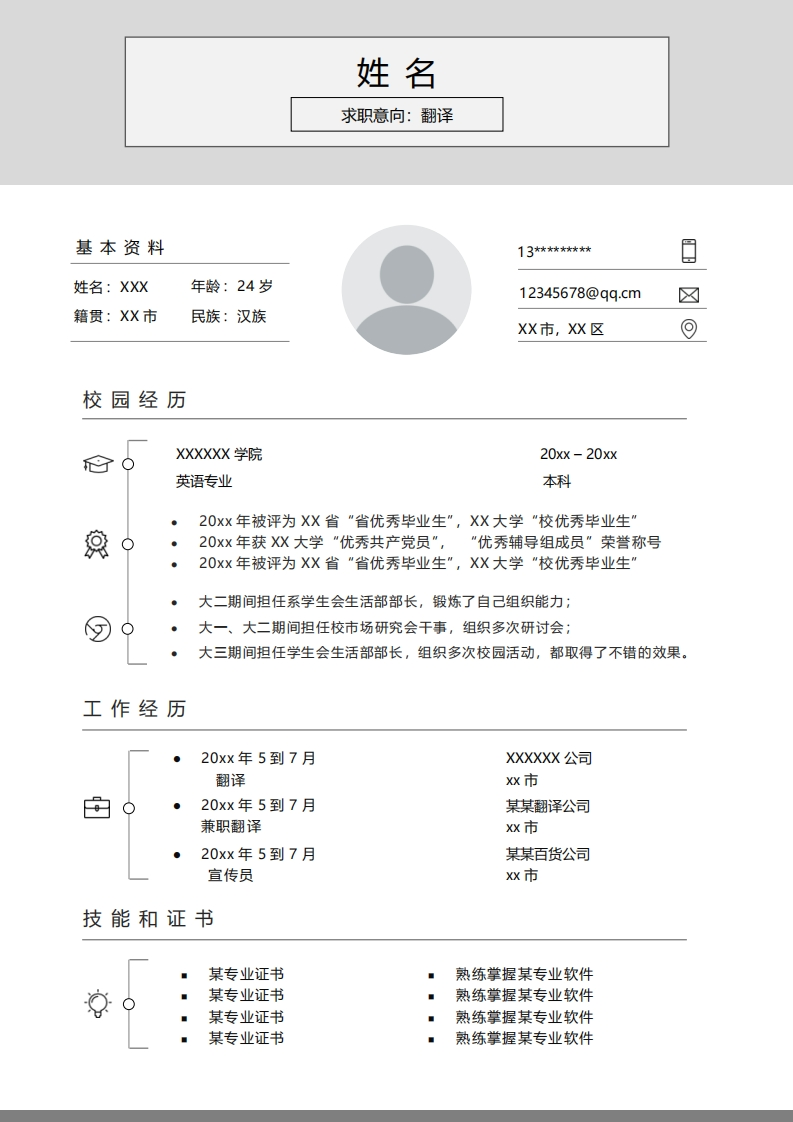
Task: Select the profile avatar placeholder photo
Action: point(406,290)
